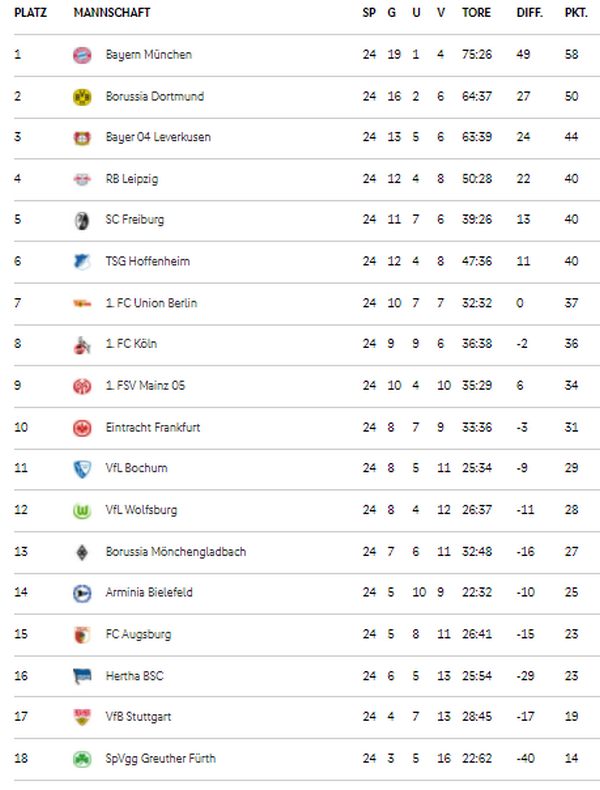Click the RB Leipzig logo
The width and height of the screenshot is (600, 790).
[x=82, y=179]
